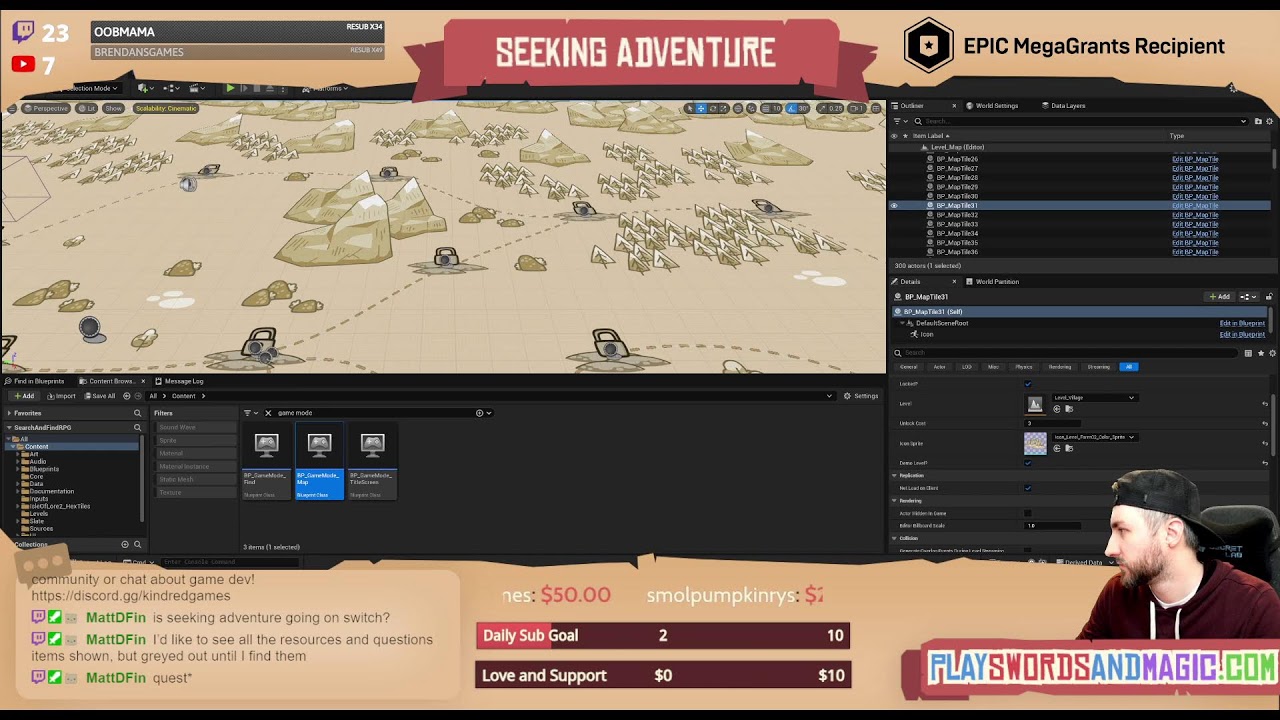
Task: Select the General filter in Details
Action: click(908, 367)
